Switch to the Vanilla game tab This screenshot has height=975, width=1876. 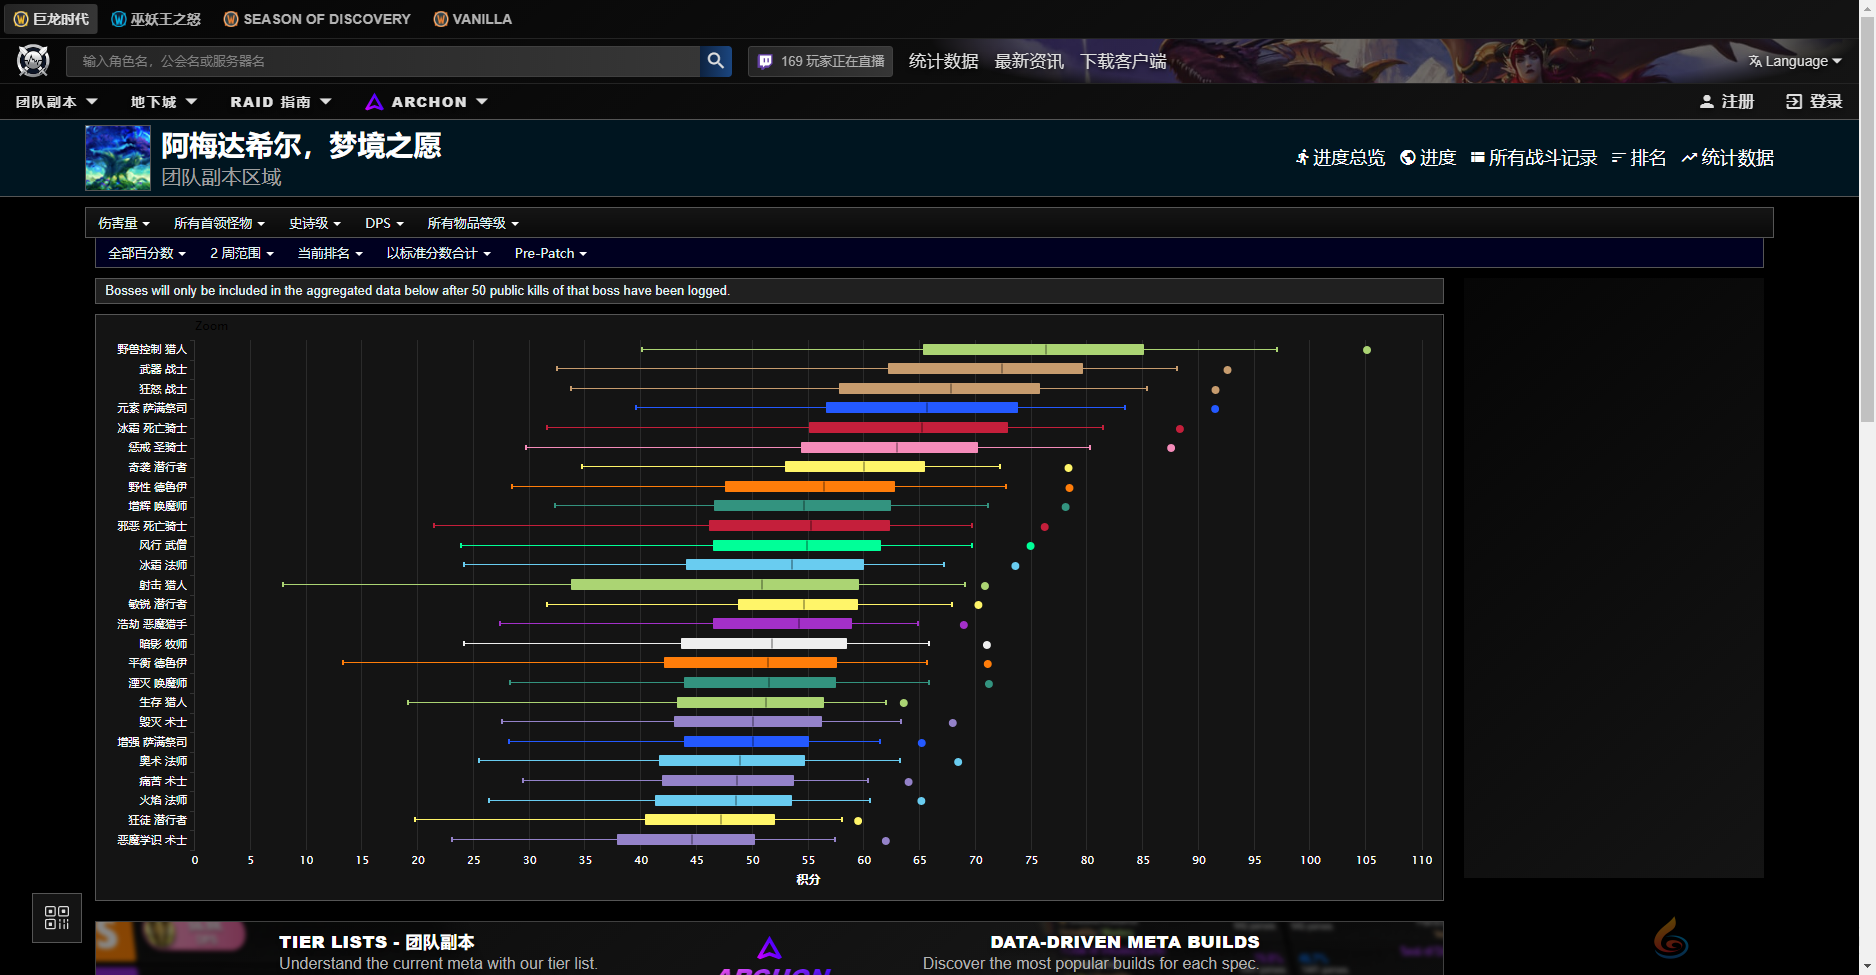click(x=472, y=19)
